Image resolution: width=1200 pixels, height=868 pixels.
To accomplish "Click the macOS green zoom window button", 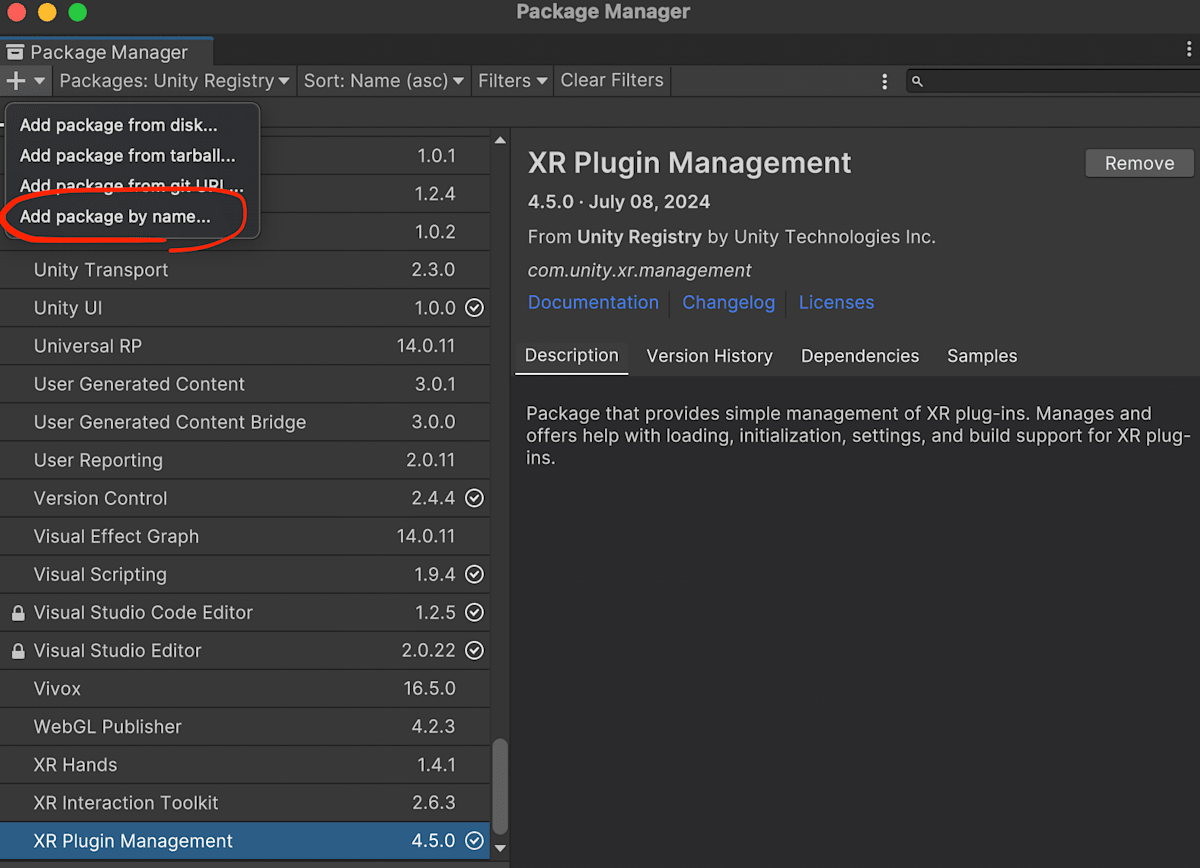I will point(77,13).
